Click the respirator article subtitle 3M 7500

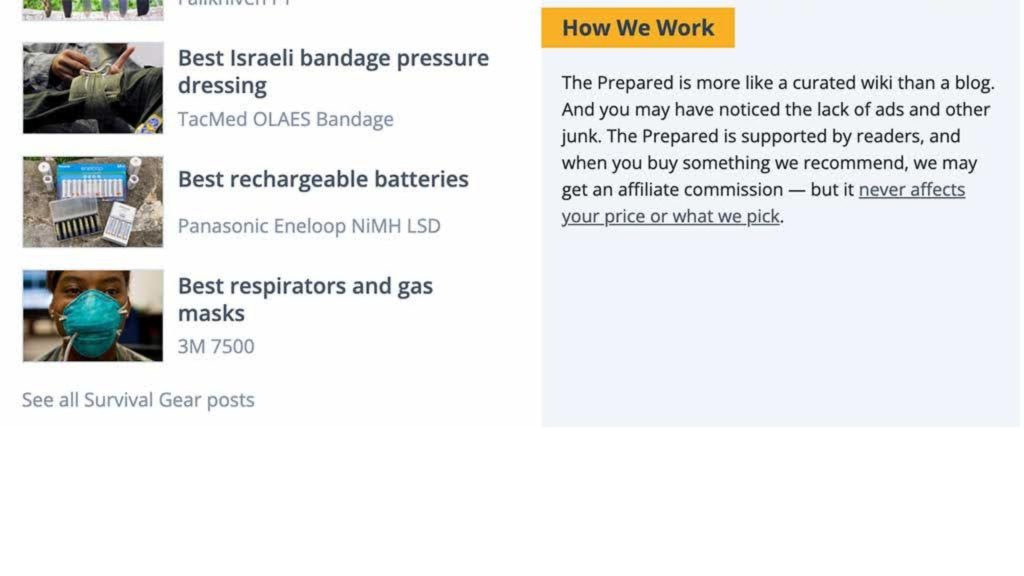[x=215, y=346]
